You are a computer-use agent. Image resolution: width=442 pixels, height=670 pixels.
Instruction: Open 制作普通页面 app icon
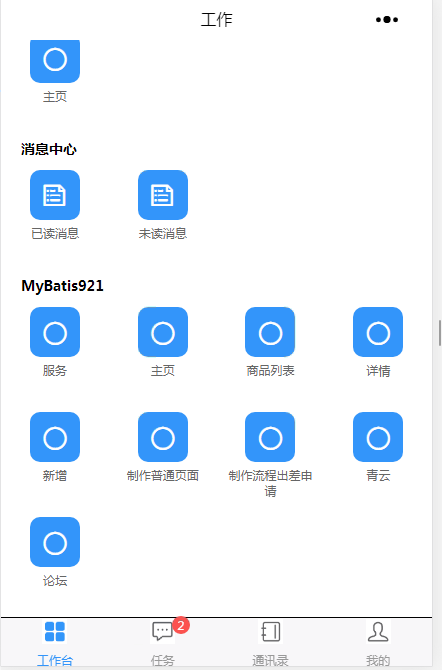click(163, 437)
